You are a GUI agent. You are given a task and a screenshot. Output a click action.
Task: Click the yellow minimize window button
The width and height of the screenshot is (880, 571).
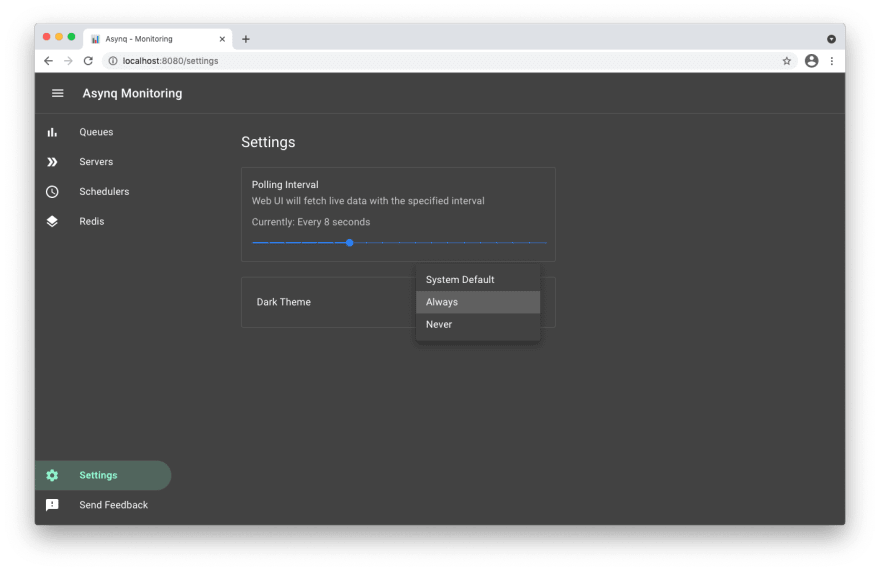pyautogui.click(x=59, y=37)
